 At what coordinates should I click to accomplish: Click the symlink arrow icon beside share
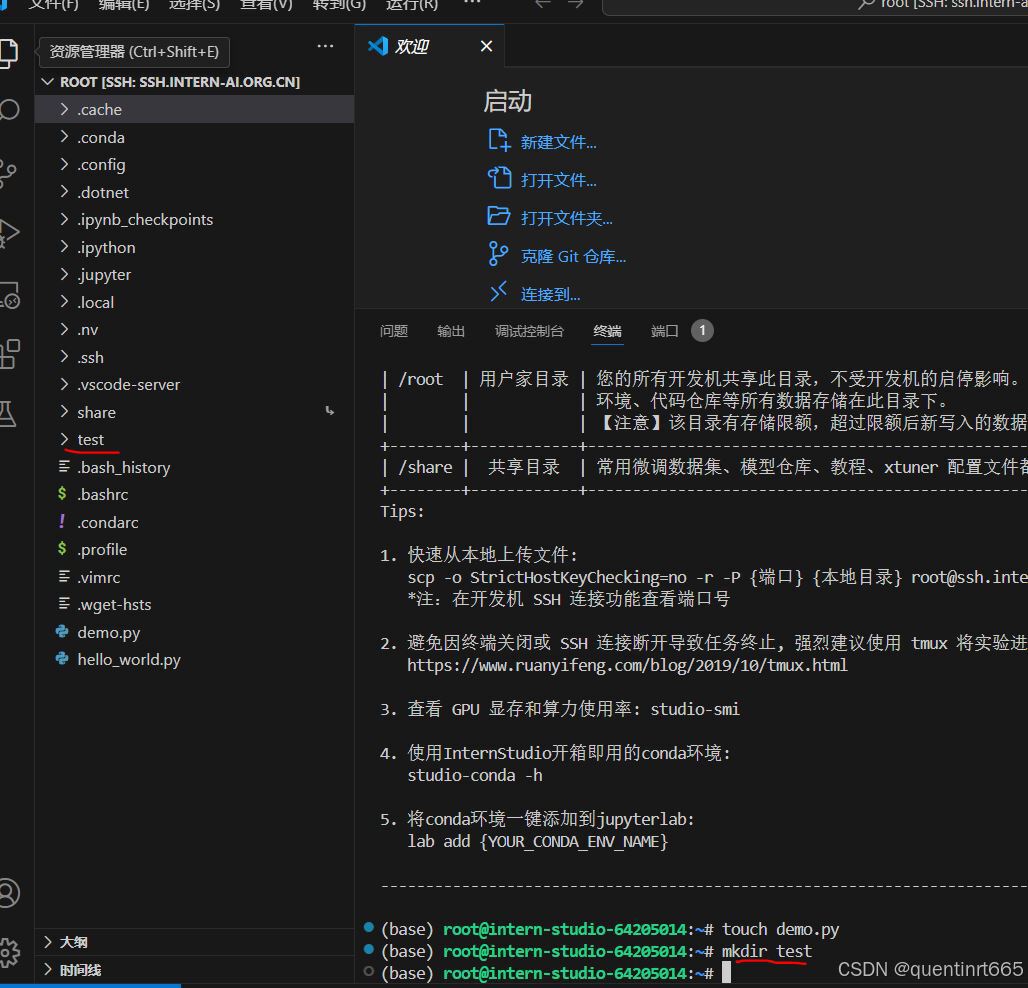pos(330,411)
